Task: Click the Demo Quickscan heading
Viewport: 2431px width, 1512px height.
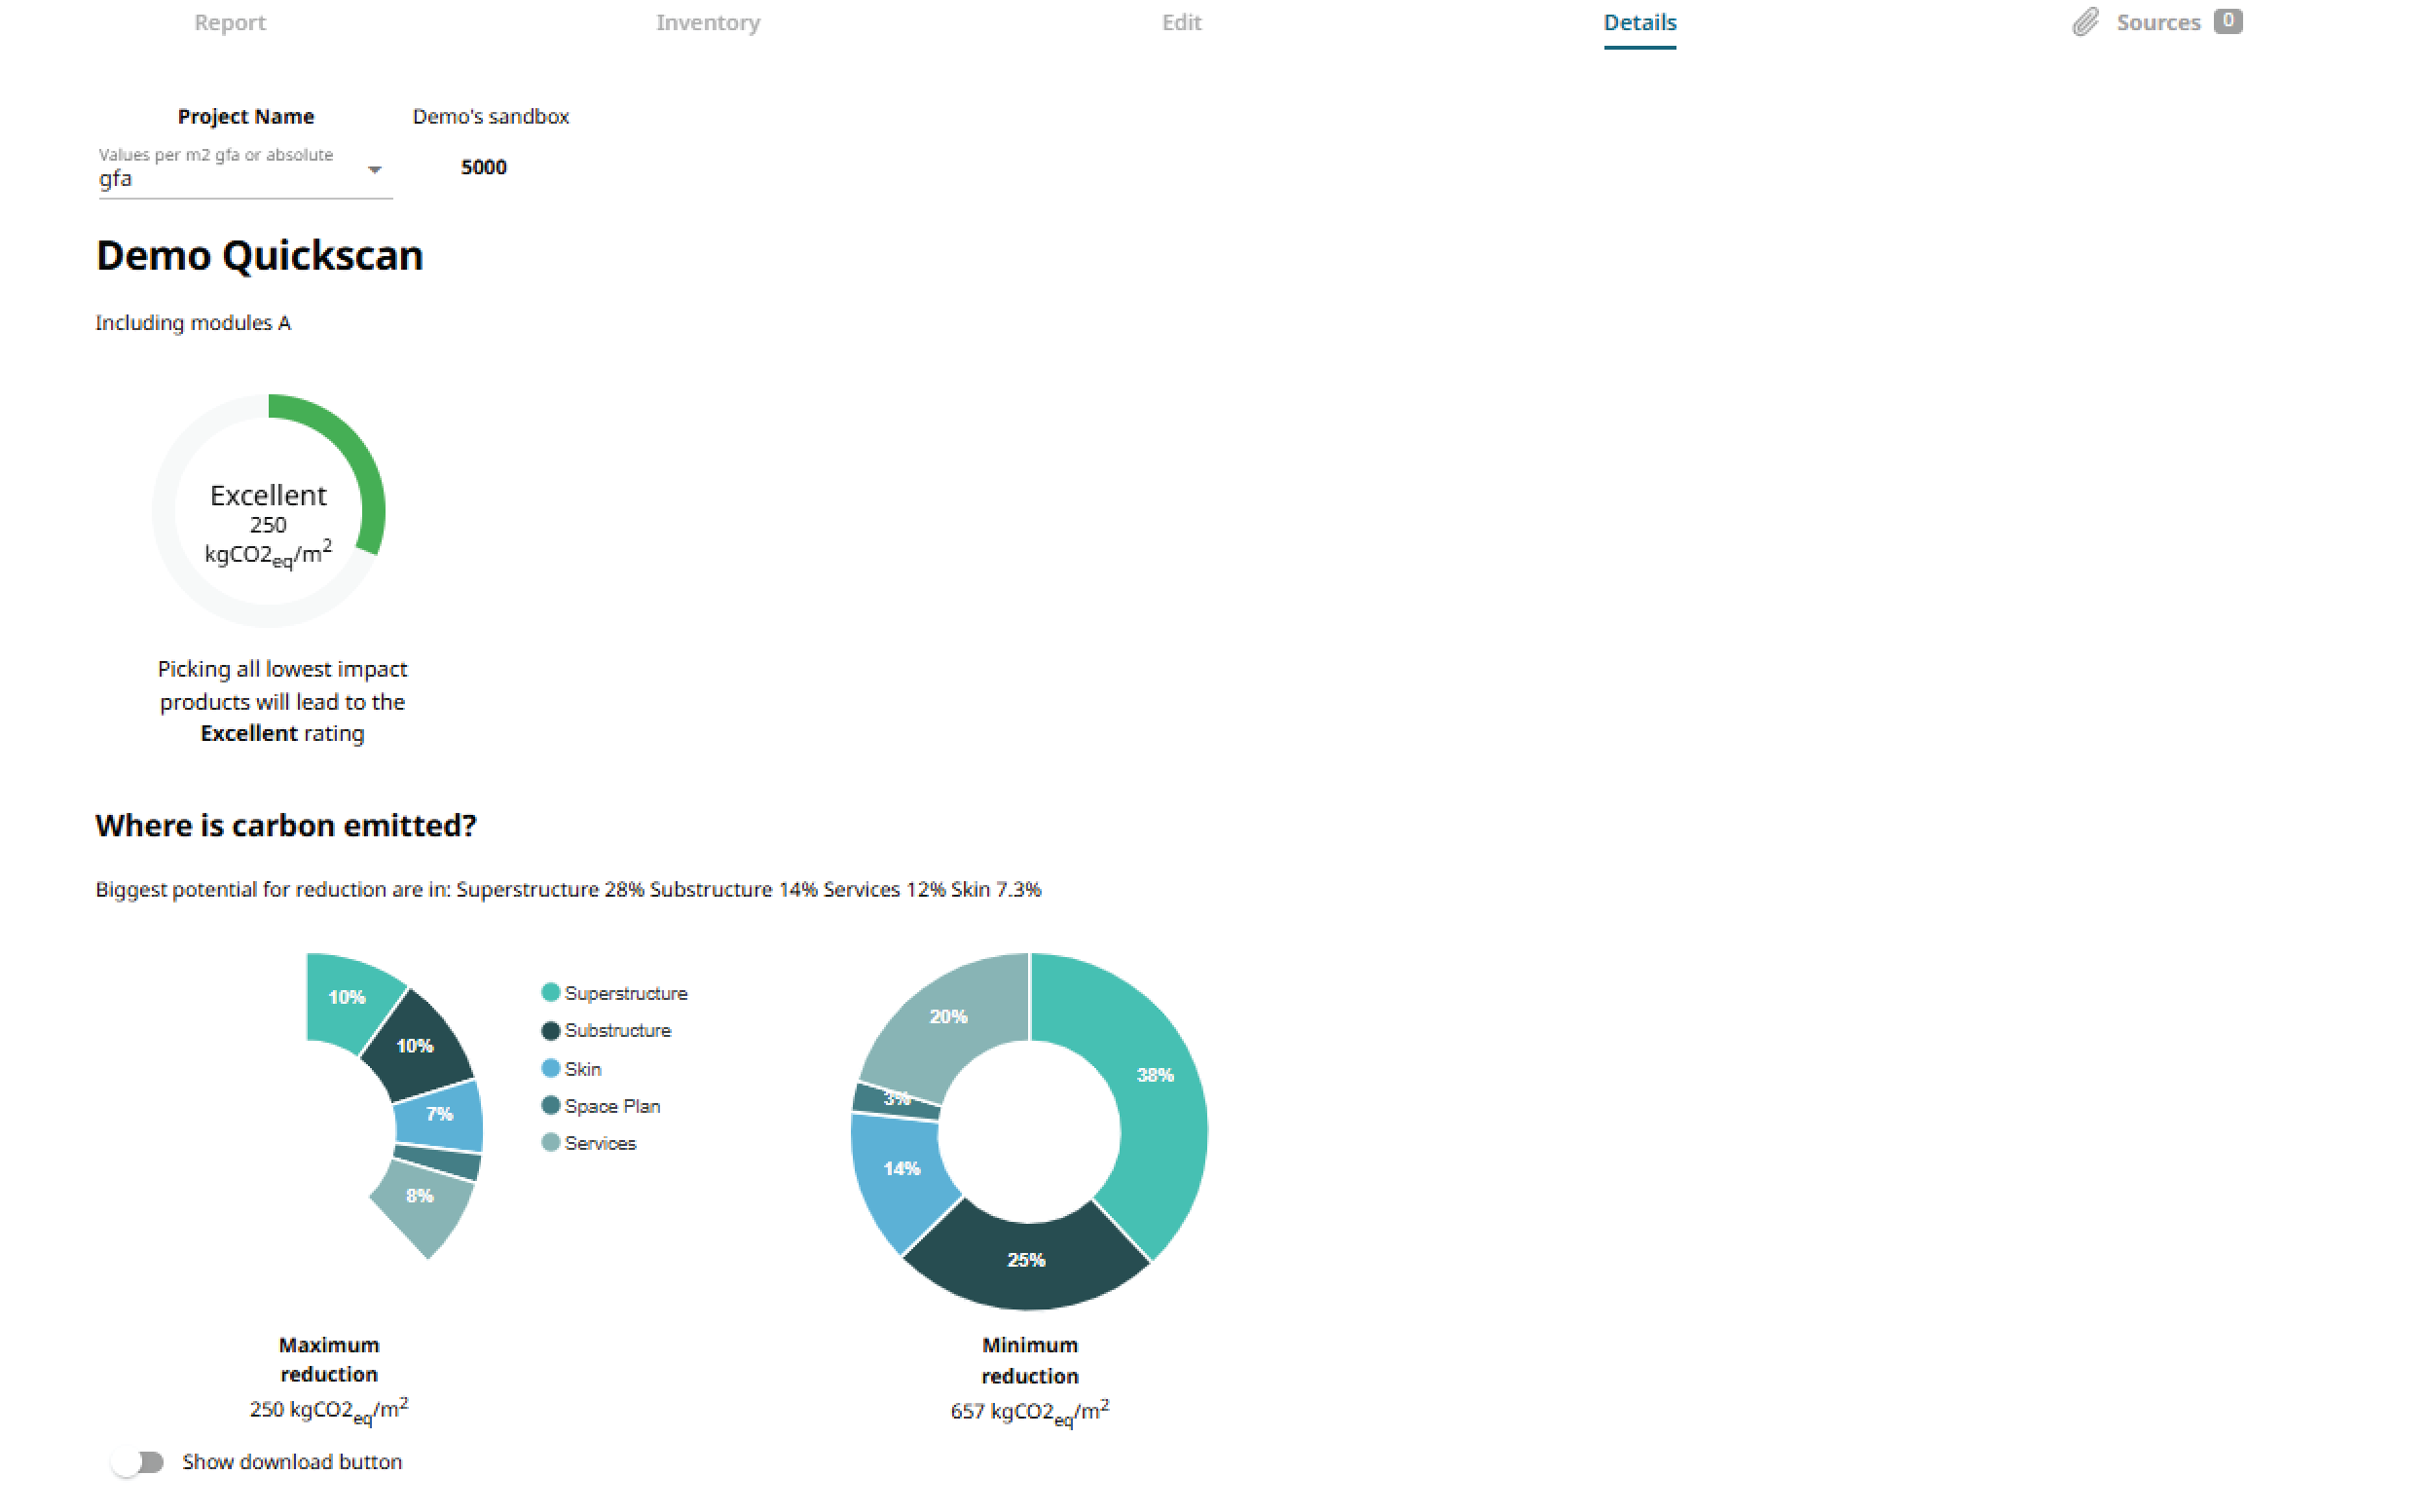Action: (260, 256)
